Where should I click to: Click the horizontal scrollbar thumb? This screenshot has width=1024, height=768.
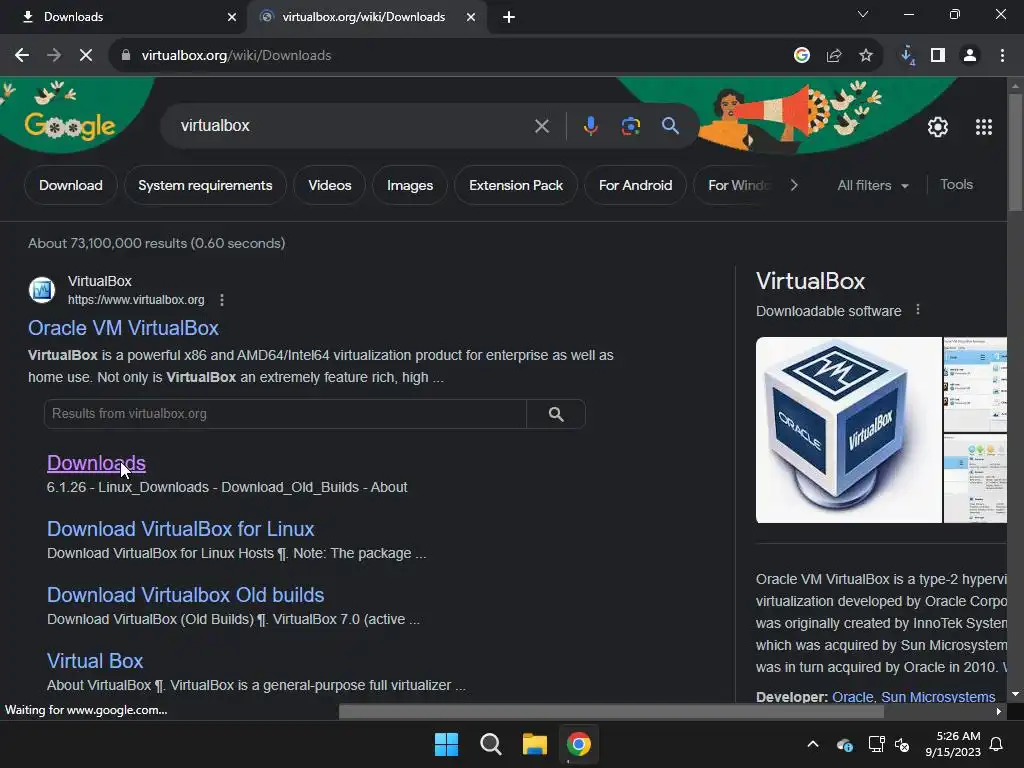click(611, 712)
